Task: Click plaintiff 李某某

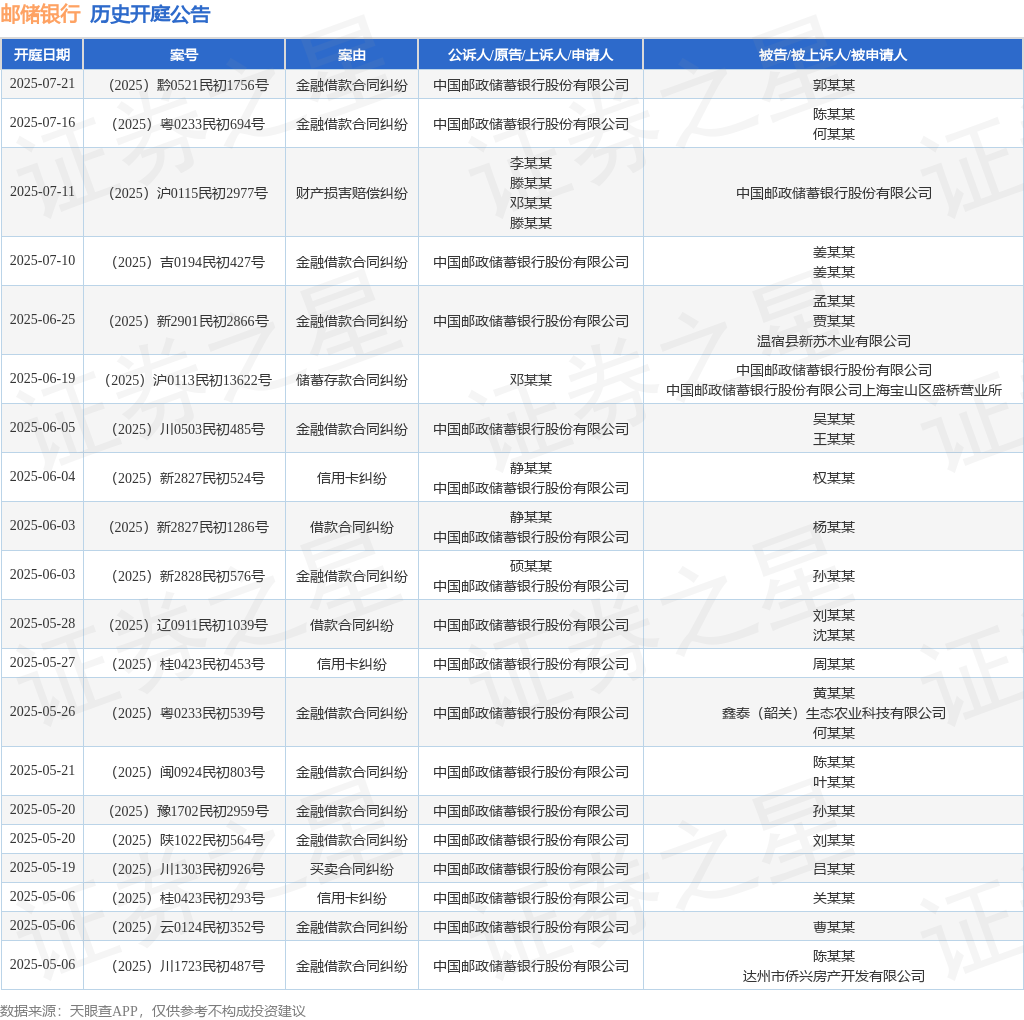Action: (x=530, y=163)
